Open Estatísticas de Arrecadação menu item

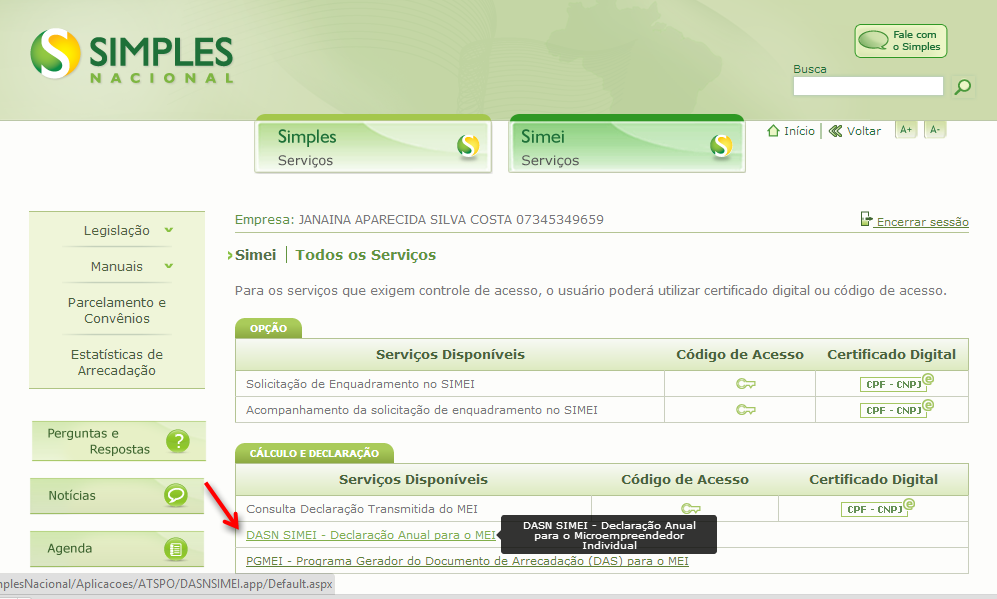[117, 362]
